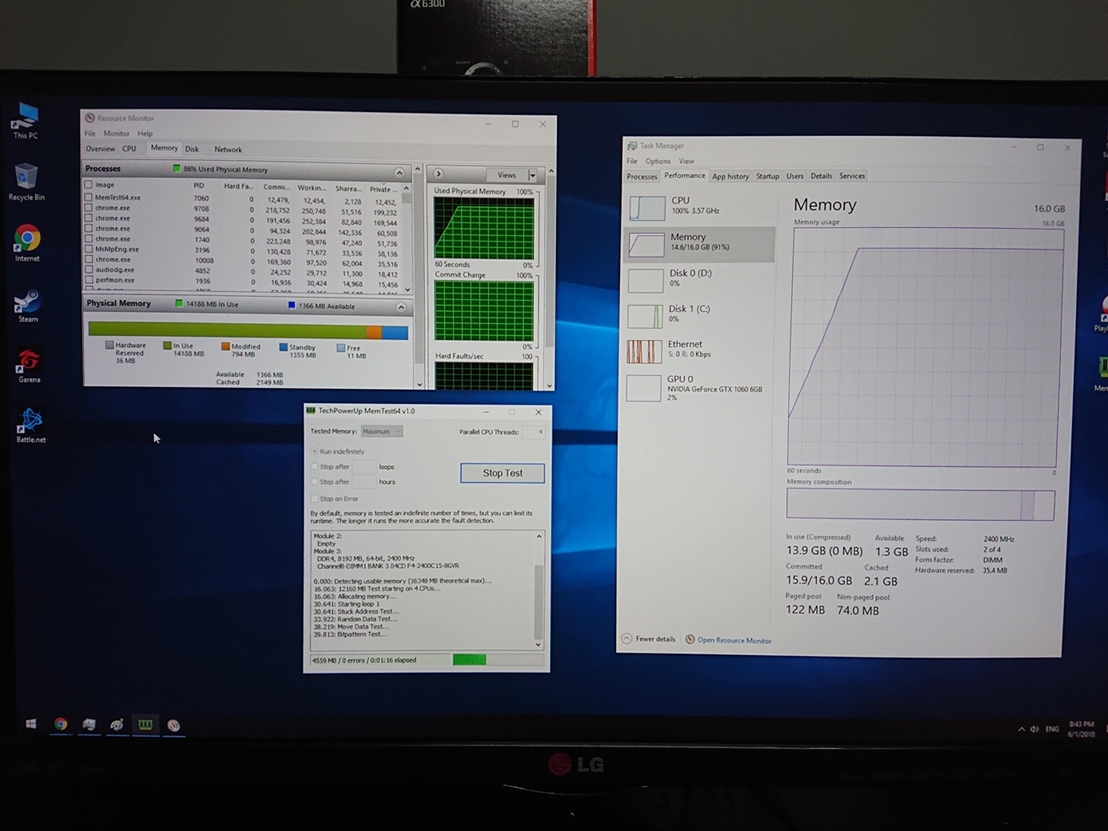The height and width of the screenshot is (831, 1108).
Task: Check the audiodg.exe process checkbox
Action: pyautogui.click(x=88, y=269)
